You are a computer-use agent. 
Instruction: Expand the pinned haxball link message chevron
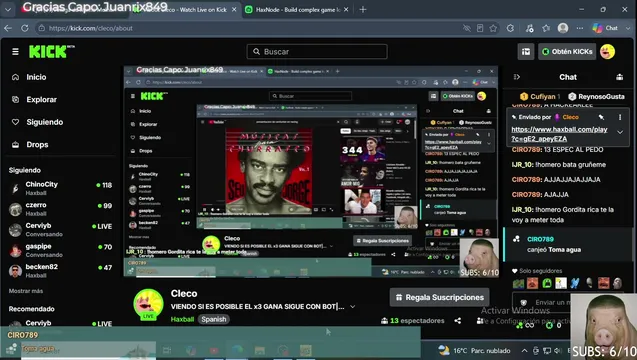tap(620, 132)
